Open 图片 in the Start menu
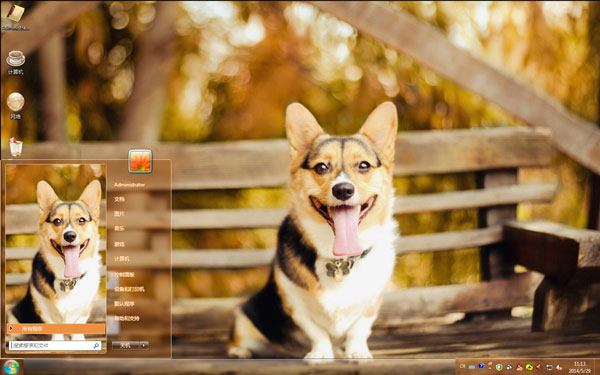The width and height of the screenshot is (600, 375). 119,214
